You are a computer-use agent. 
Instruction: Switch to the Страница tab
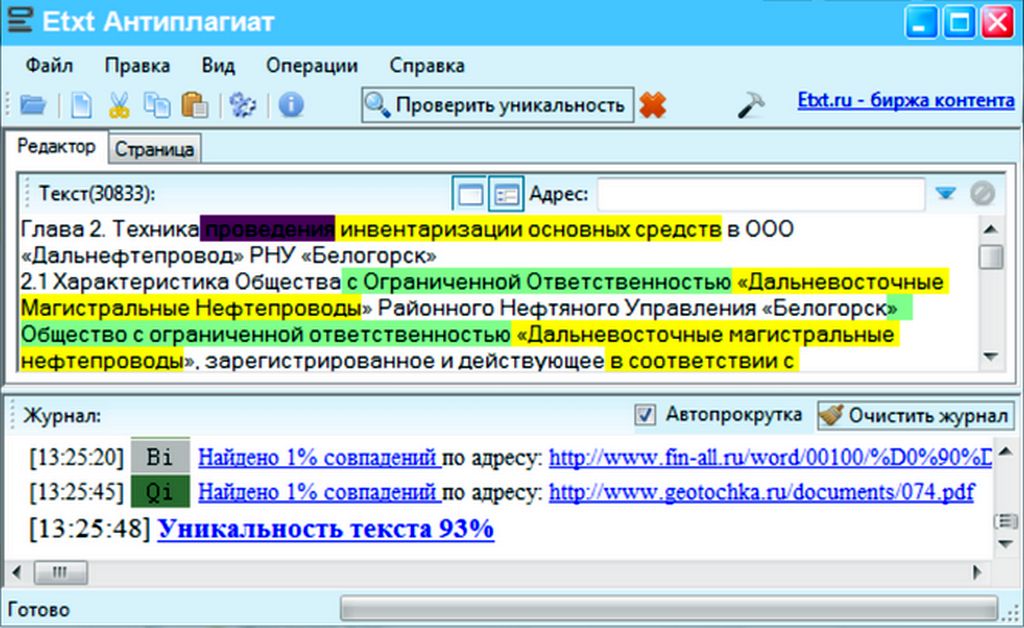tap(154, 149)
